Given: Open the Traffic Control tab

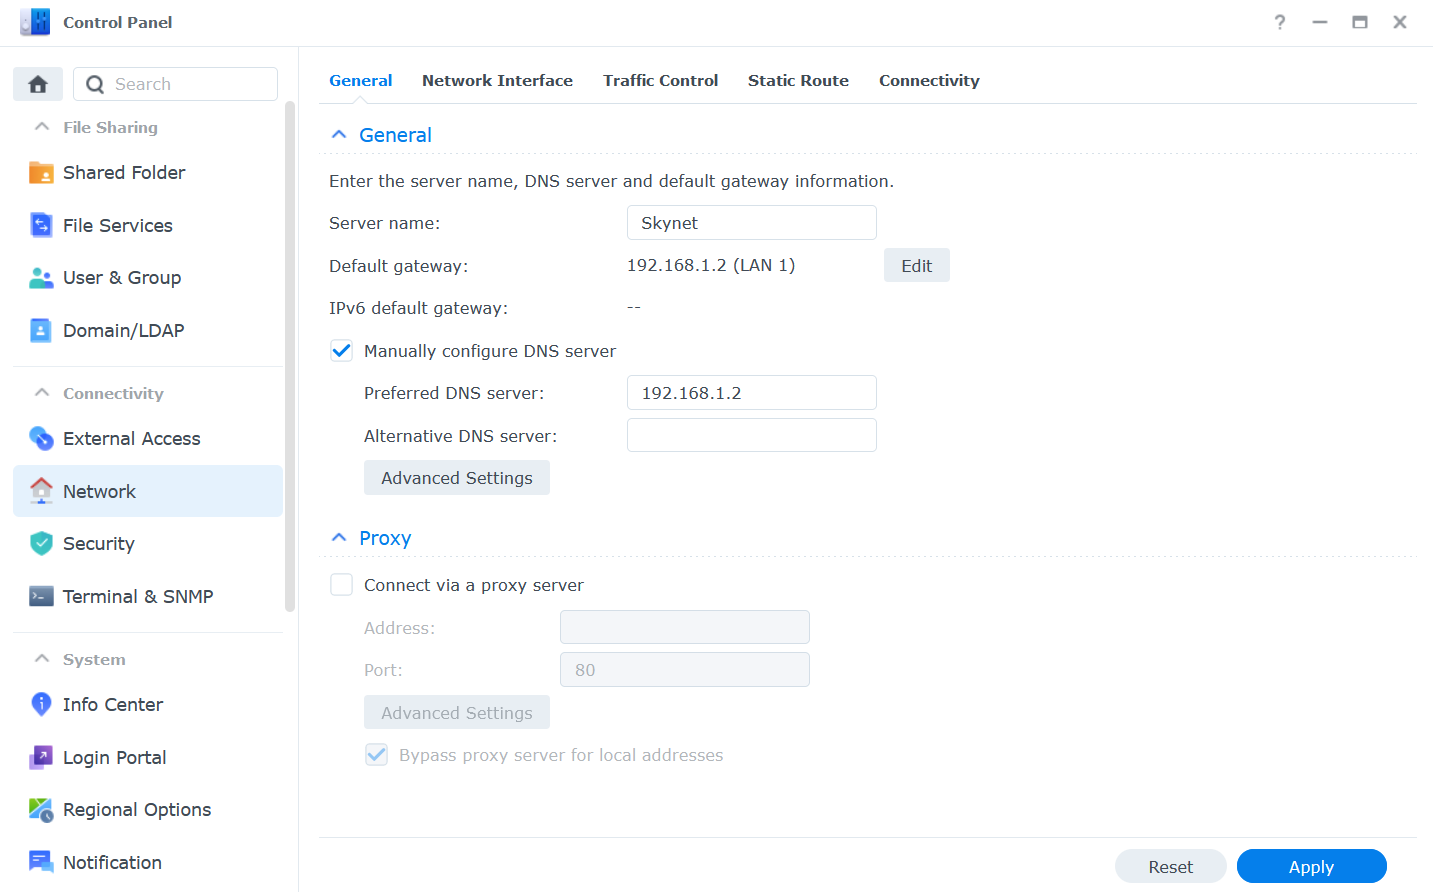Looking at the screenshot, I should 660,80.
